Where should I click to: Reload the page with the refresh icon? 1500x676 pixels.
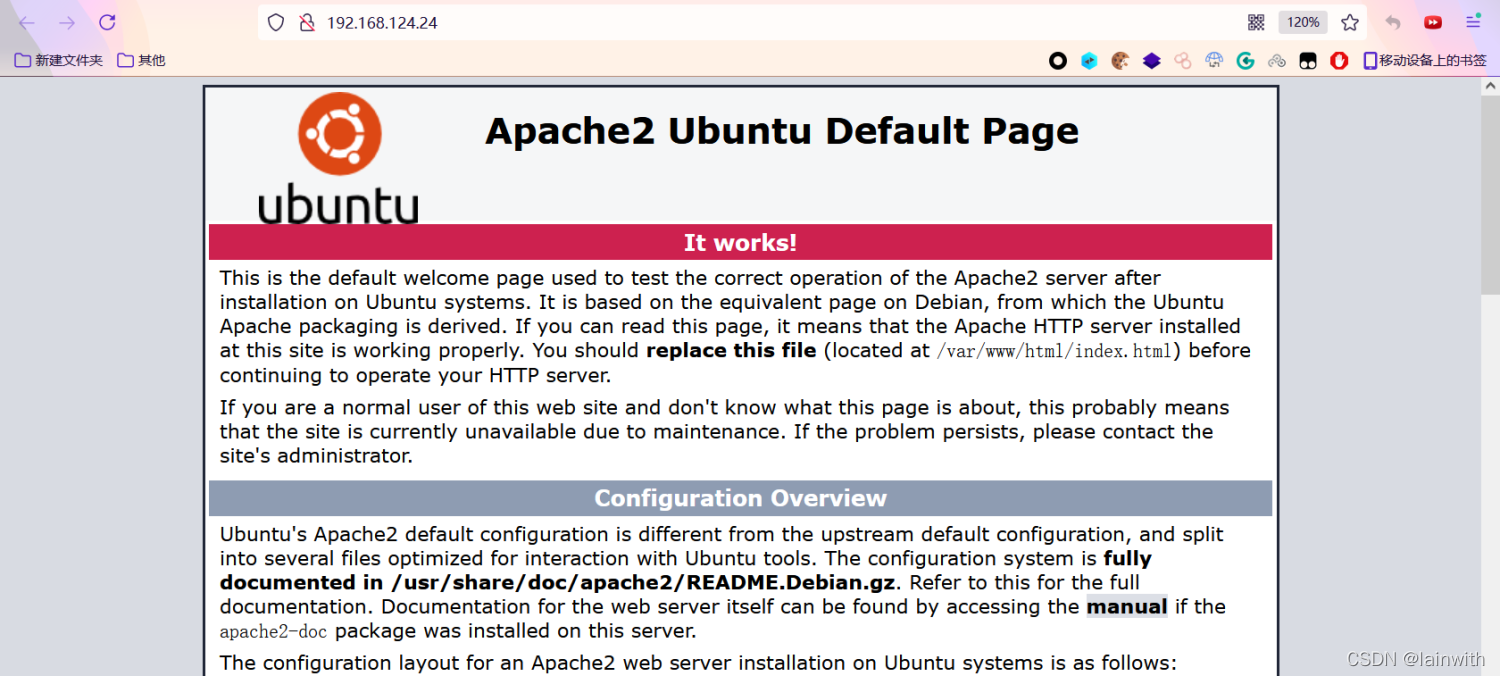(x=107, y=22)
